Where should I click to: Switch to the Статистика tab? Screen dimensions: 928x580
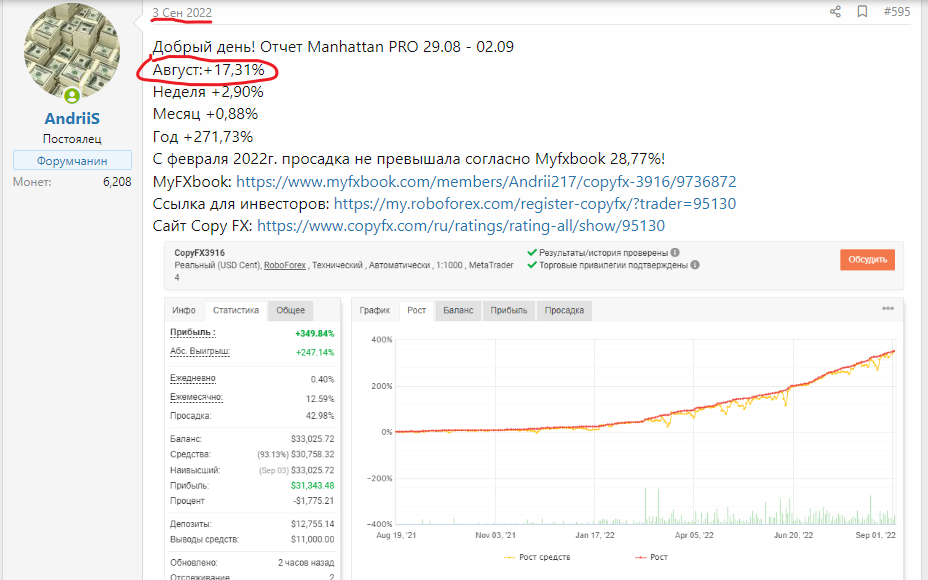click(236, 310)
